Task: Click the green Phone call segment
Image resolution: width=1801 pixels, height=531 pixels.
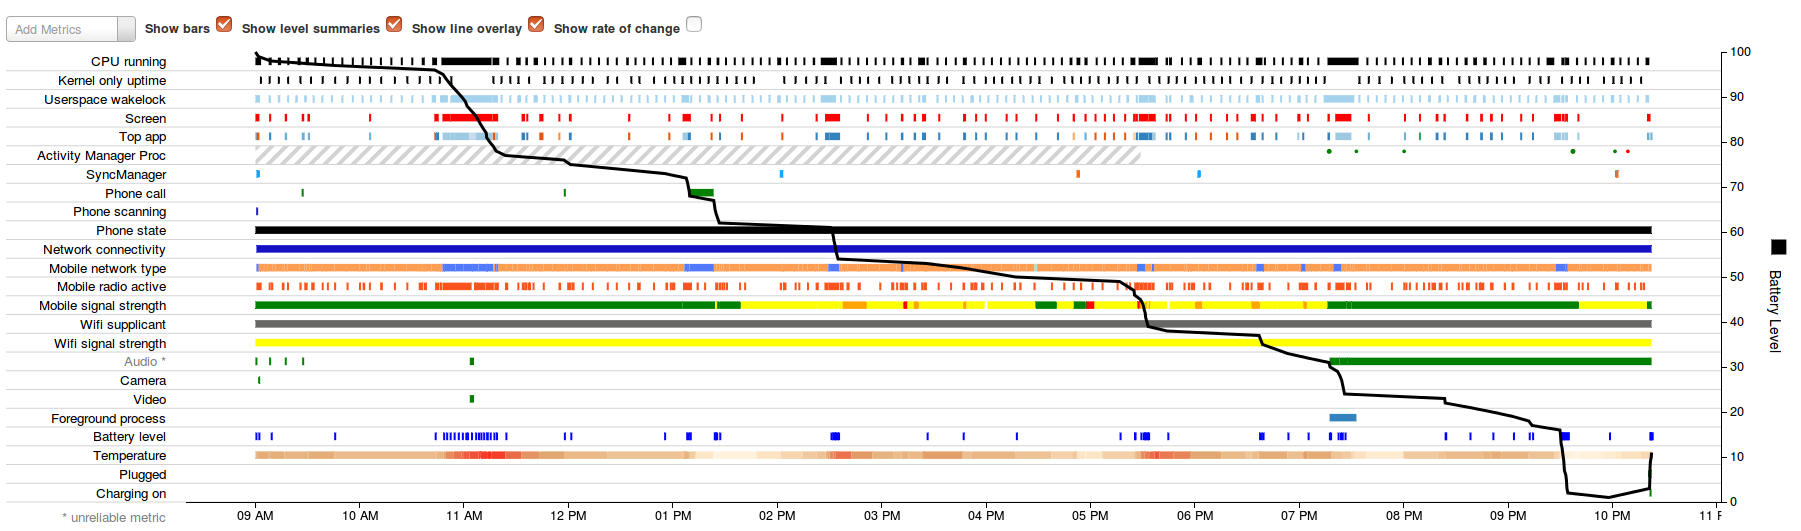Action: (x=701, y=192)
